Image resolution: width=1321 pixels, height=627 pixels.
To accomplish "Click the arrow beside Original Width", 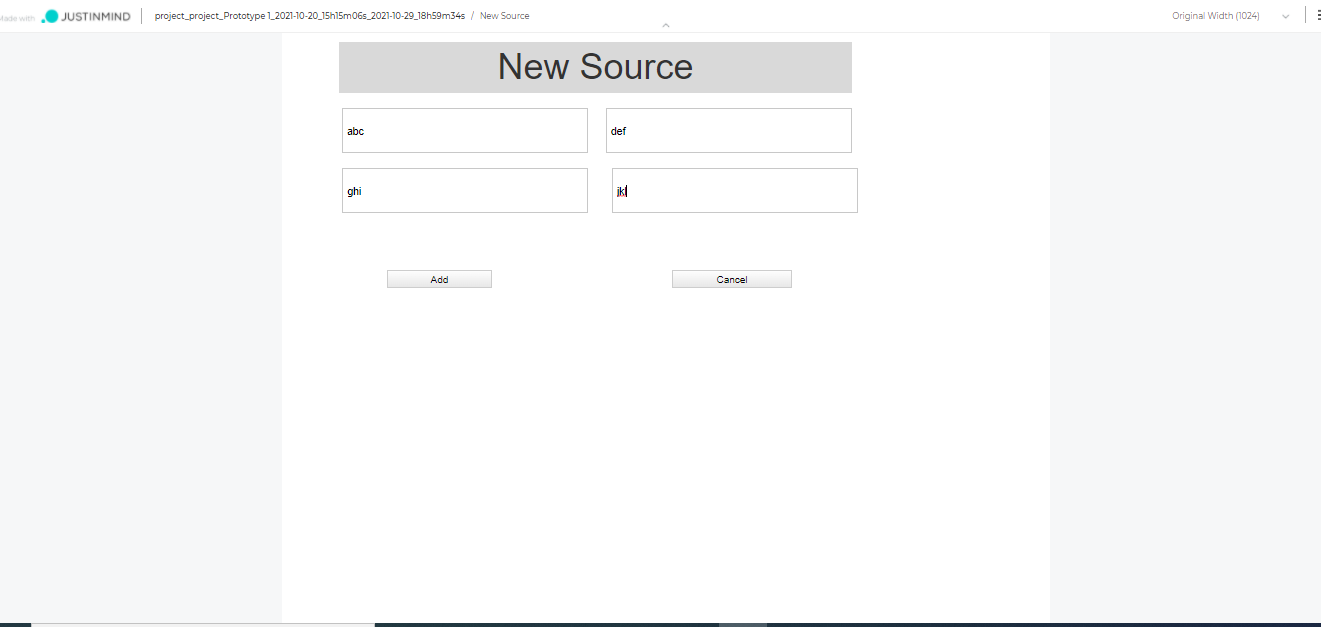I will point(1285,17).
